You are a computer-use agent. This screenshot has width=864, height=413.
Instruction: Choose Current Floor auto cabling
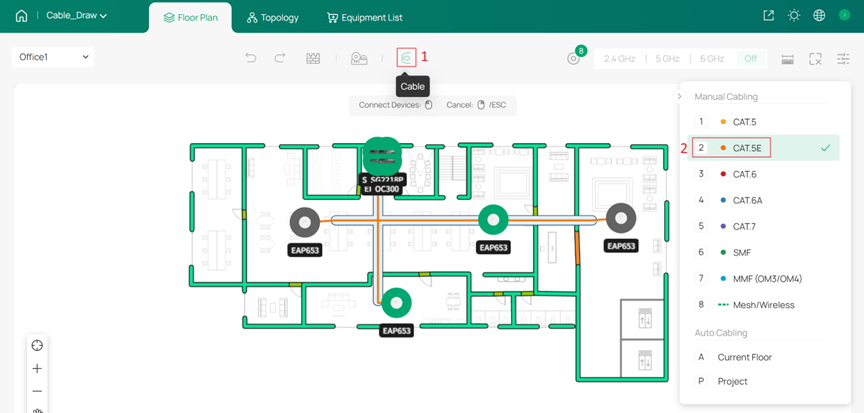(x=744, y=357)
